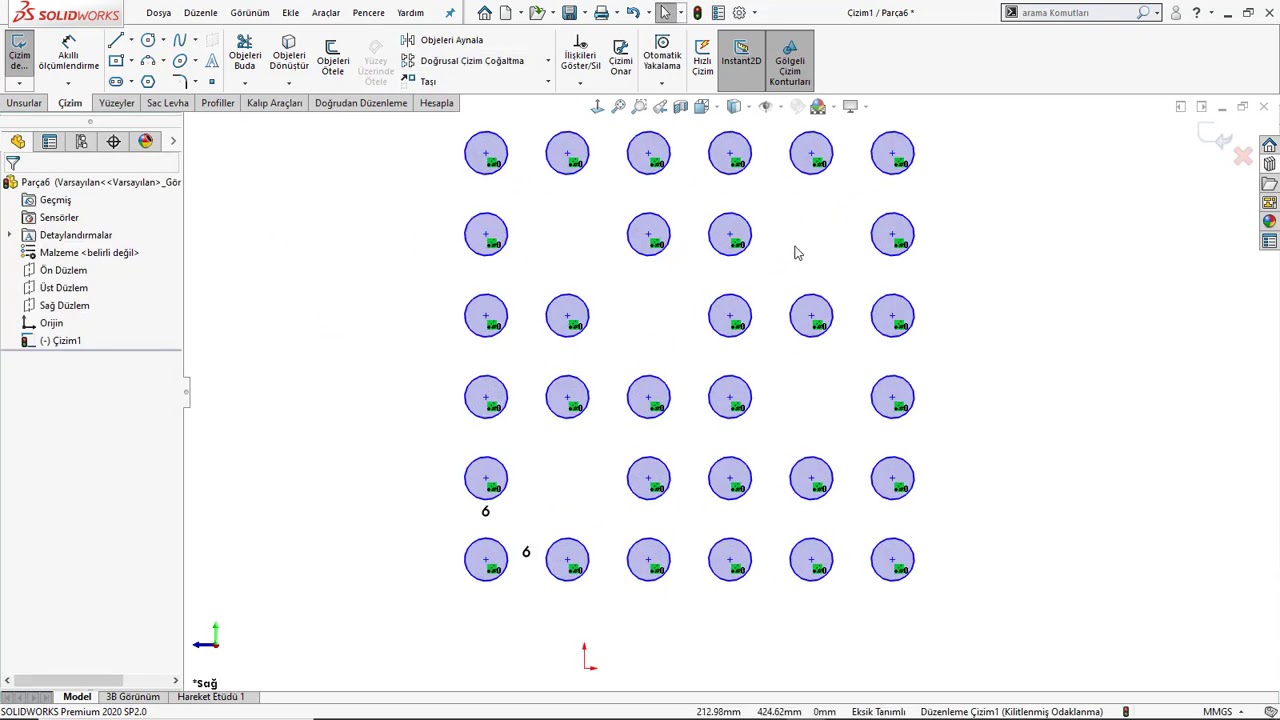Open Otomatik Yakalama dropdown arrow

(661, 83)
